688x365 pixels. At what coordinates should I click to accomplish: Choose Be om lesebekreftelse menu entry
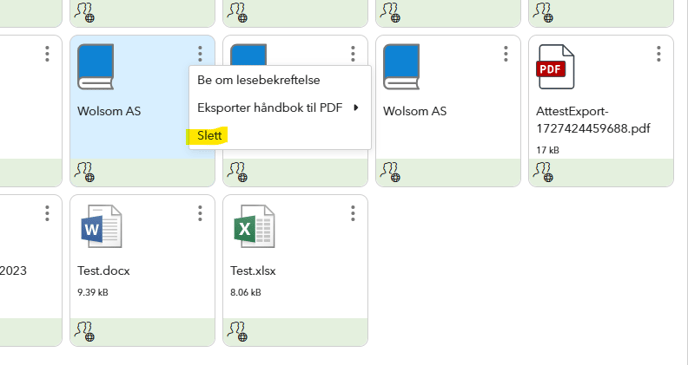(258, 80)
